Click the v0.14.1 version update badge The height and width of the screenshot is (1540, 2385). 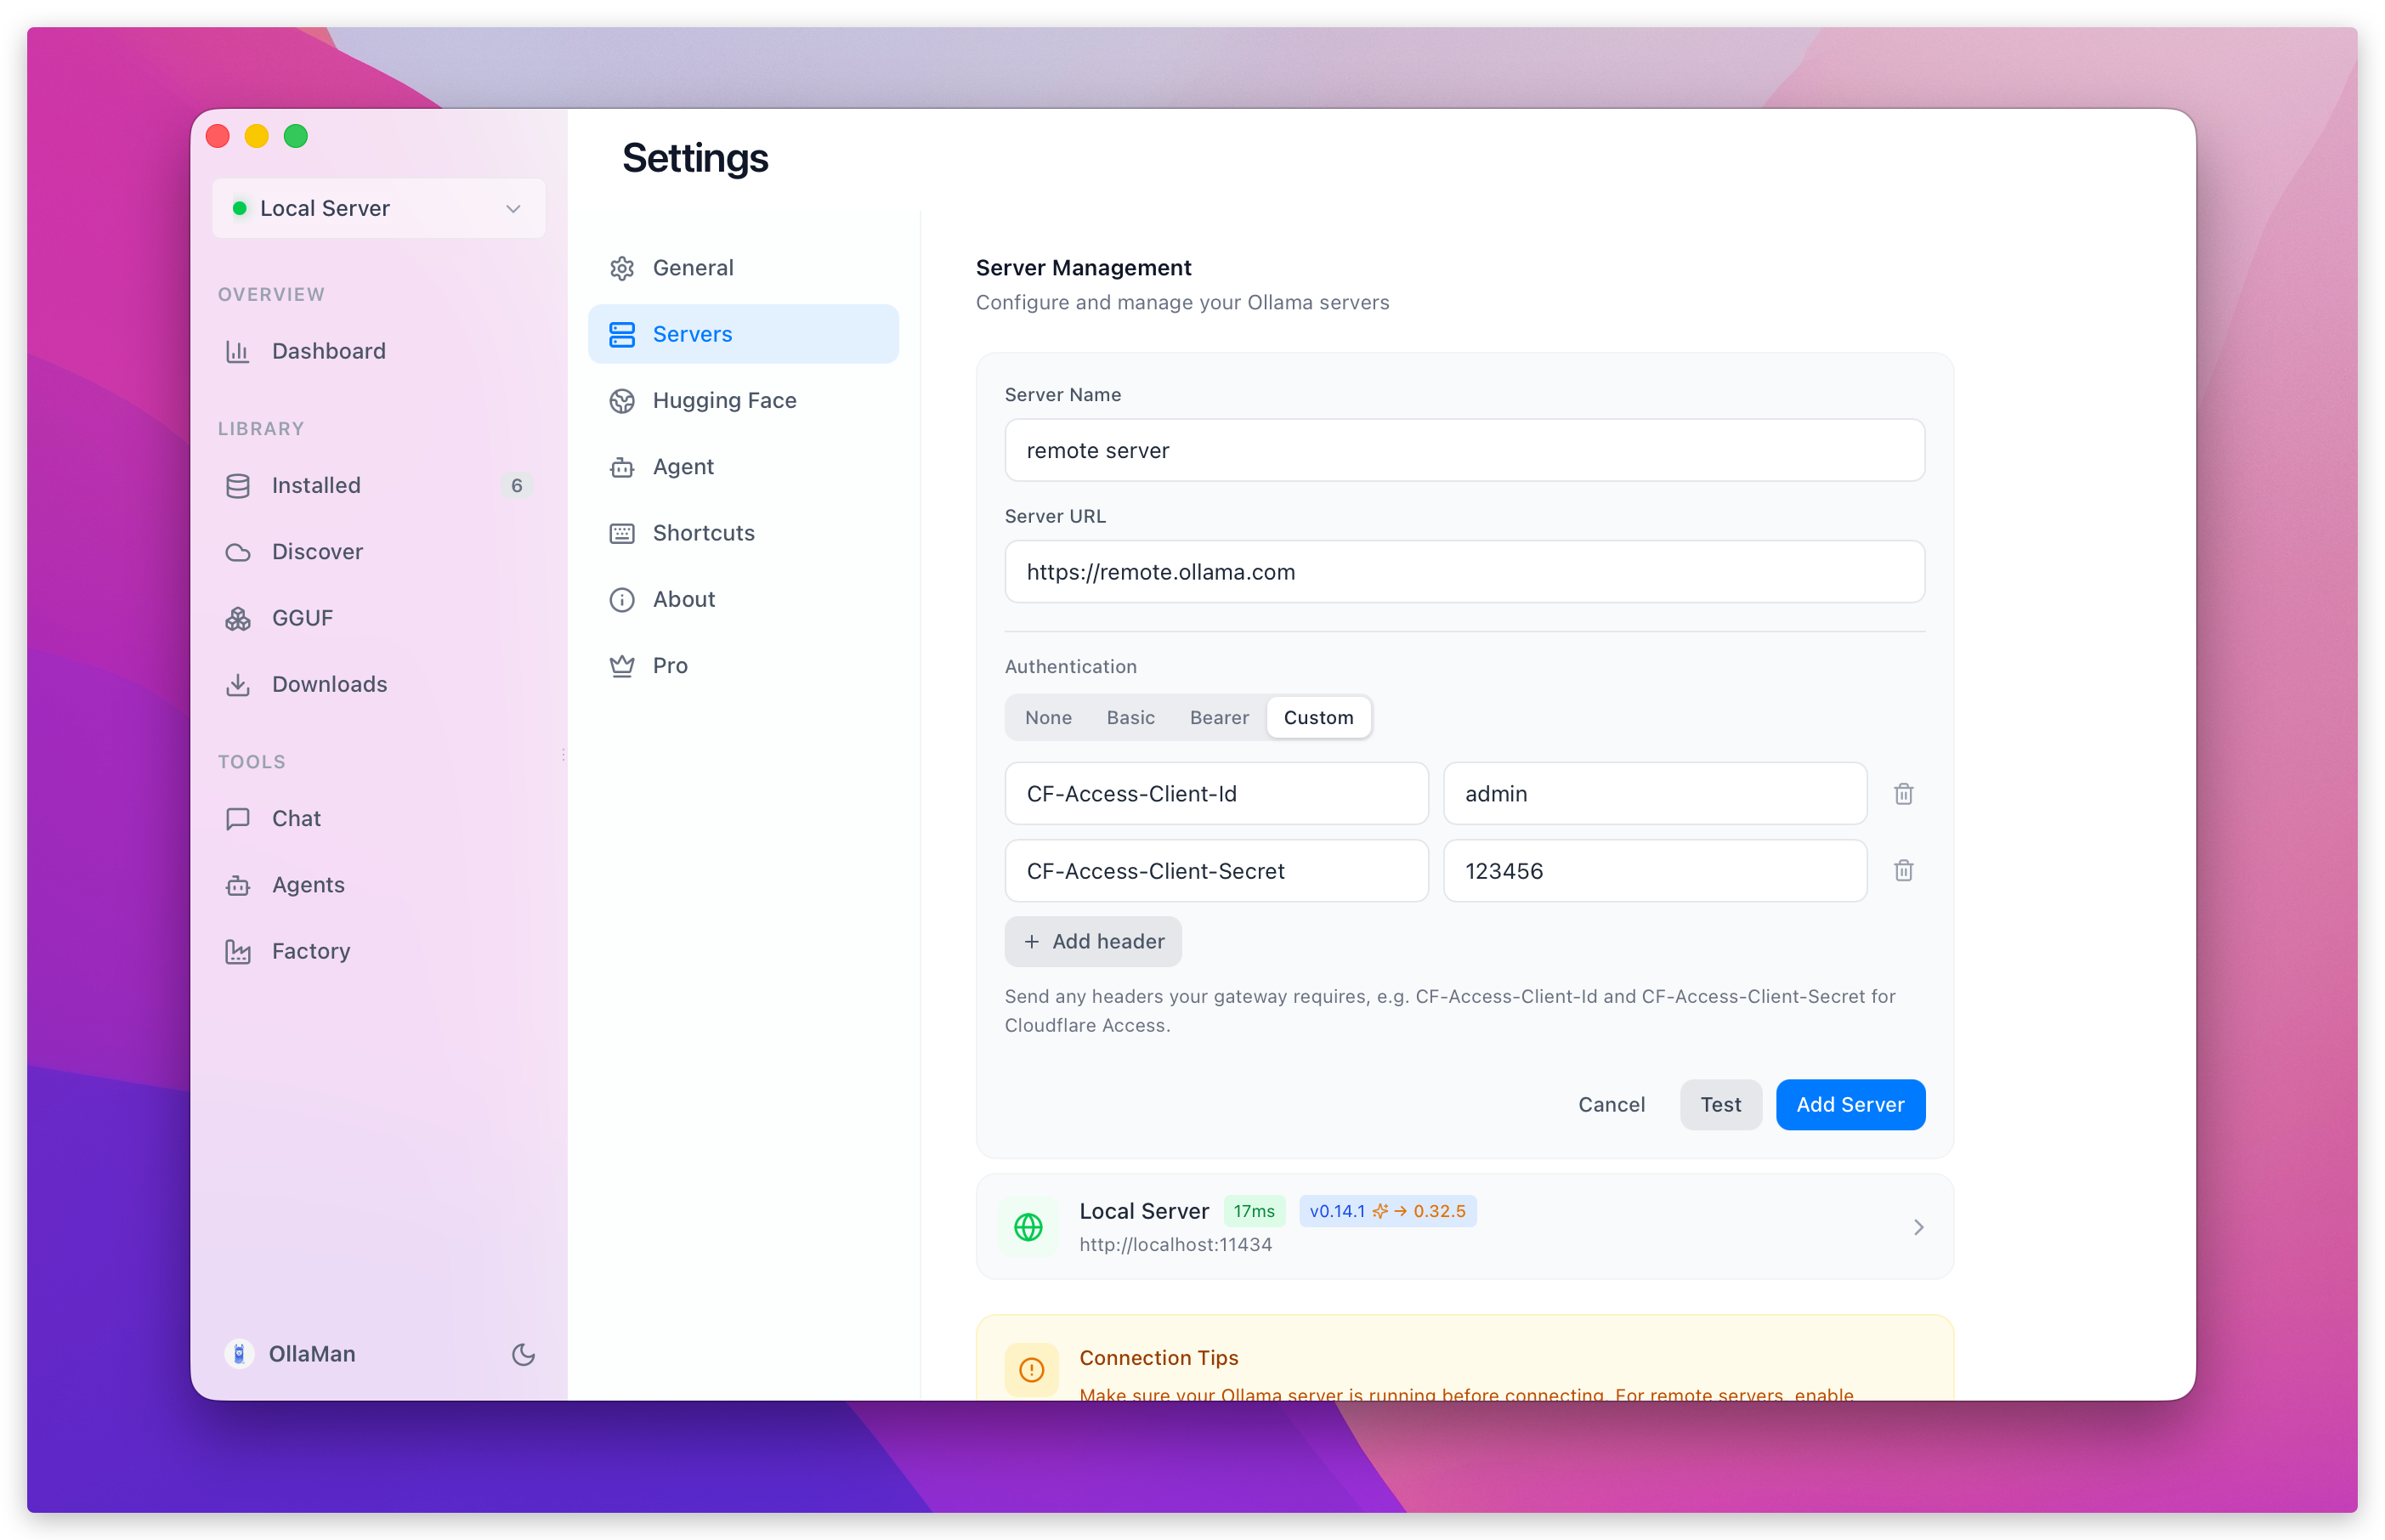click(1386, 1211)
